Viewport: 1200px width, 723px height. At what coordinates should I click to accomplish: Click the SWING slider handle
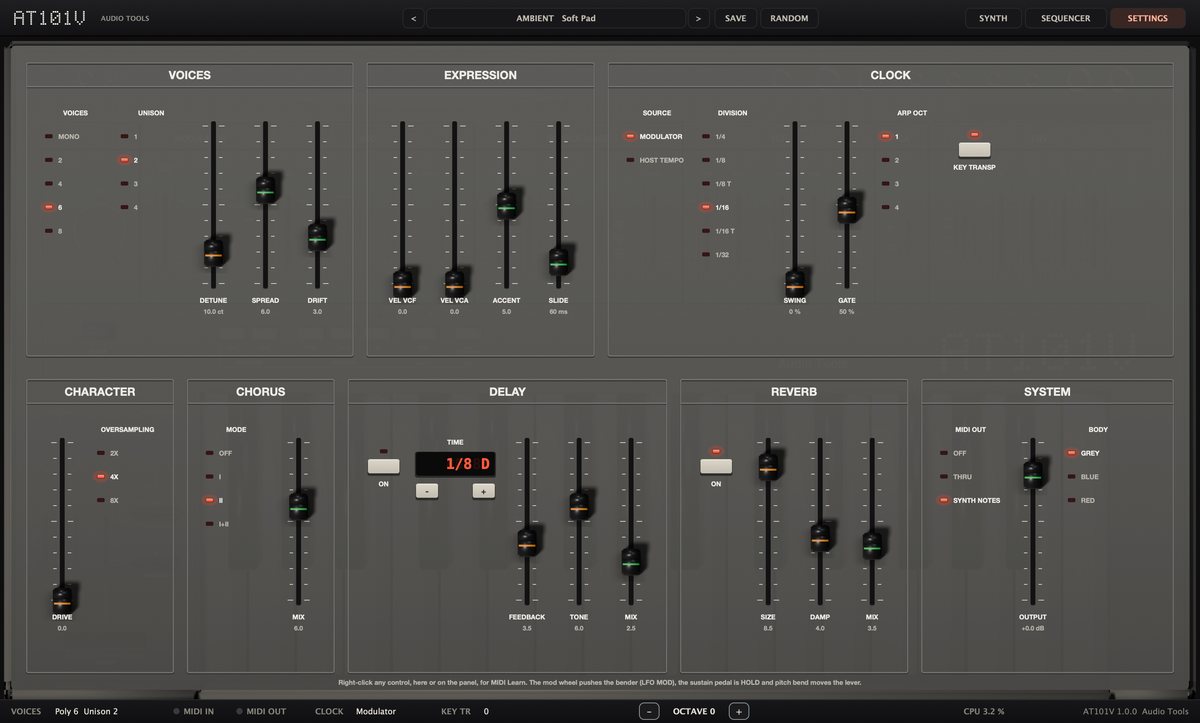795,284
